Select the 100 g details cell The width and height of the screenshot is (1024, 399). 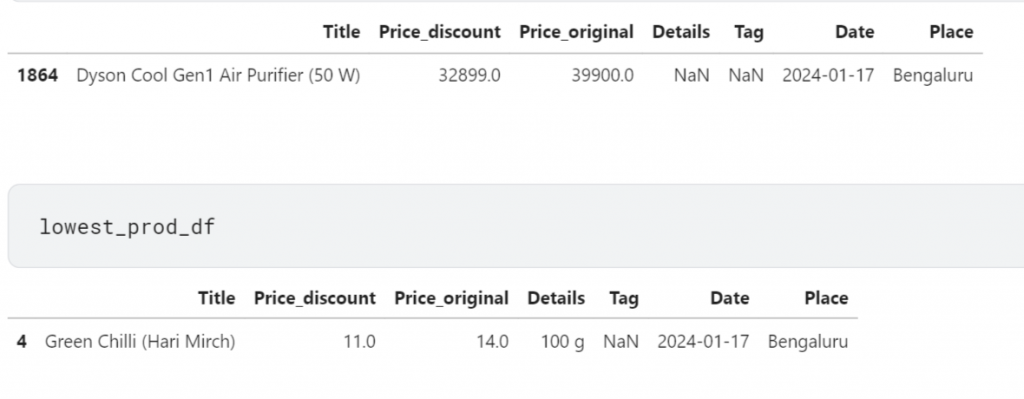coord(562,342)
